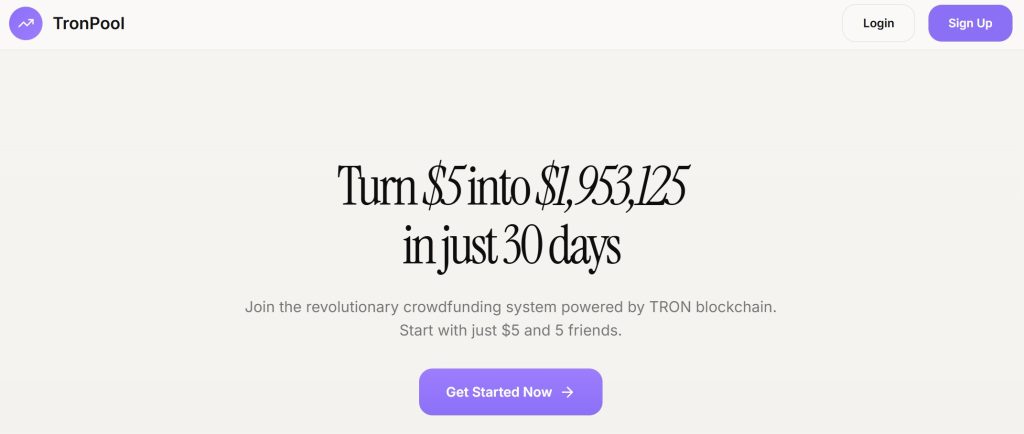Image resolution: width=1024 pixels, height=434 pixels.
Task: Click "TRON blockchain" in the subtitle
Action: pos(715,306)
